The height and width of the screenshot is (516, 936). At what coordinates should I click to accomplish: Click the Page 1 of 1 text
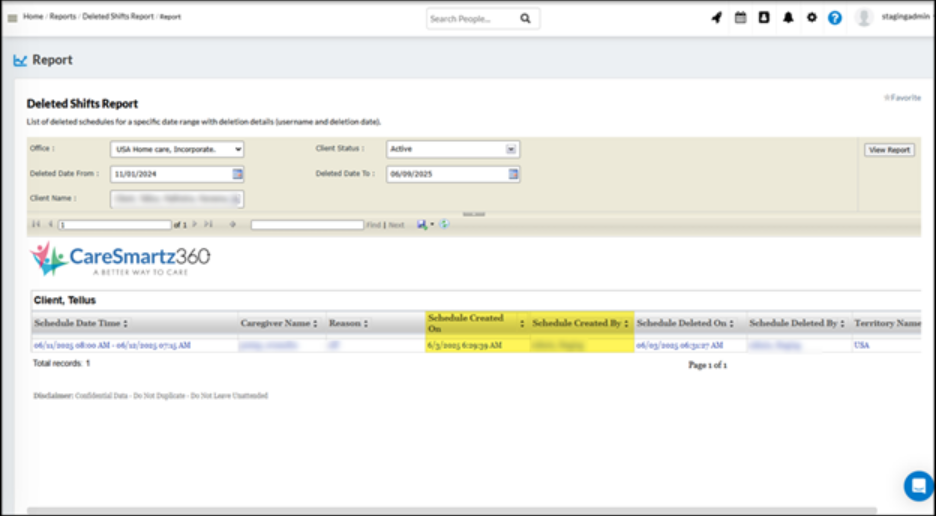[707, 365]
